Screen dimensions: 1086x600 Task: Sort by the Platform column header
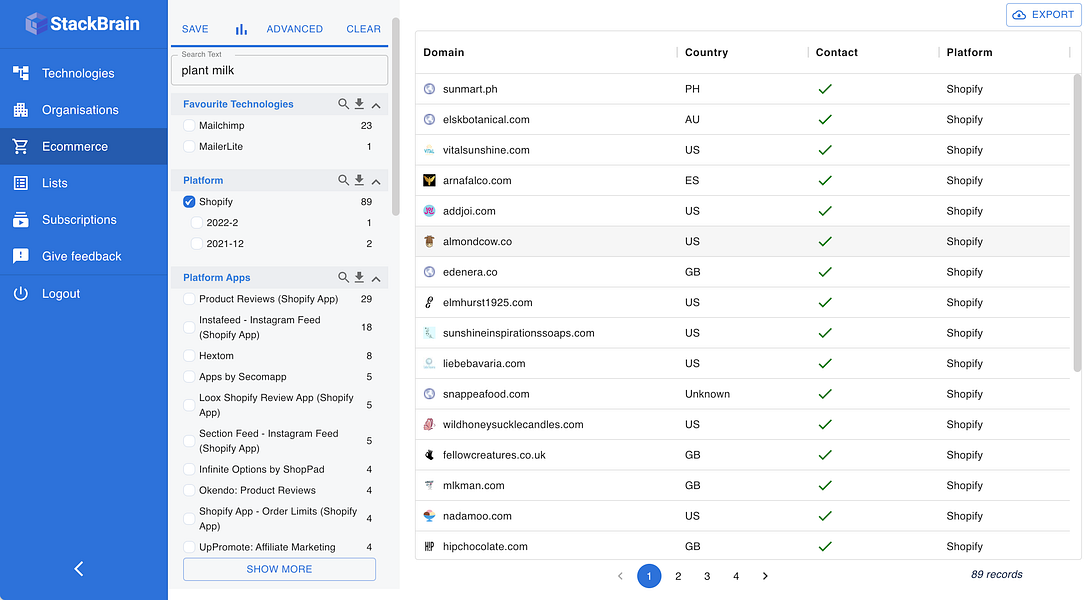coord(970,52)
